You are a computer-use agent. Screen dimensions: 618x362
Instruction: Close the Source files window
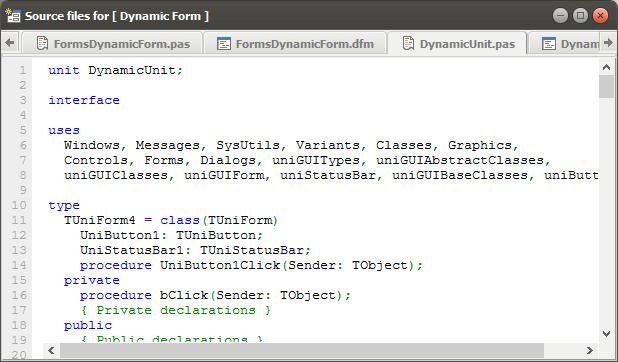(600, 16)
